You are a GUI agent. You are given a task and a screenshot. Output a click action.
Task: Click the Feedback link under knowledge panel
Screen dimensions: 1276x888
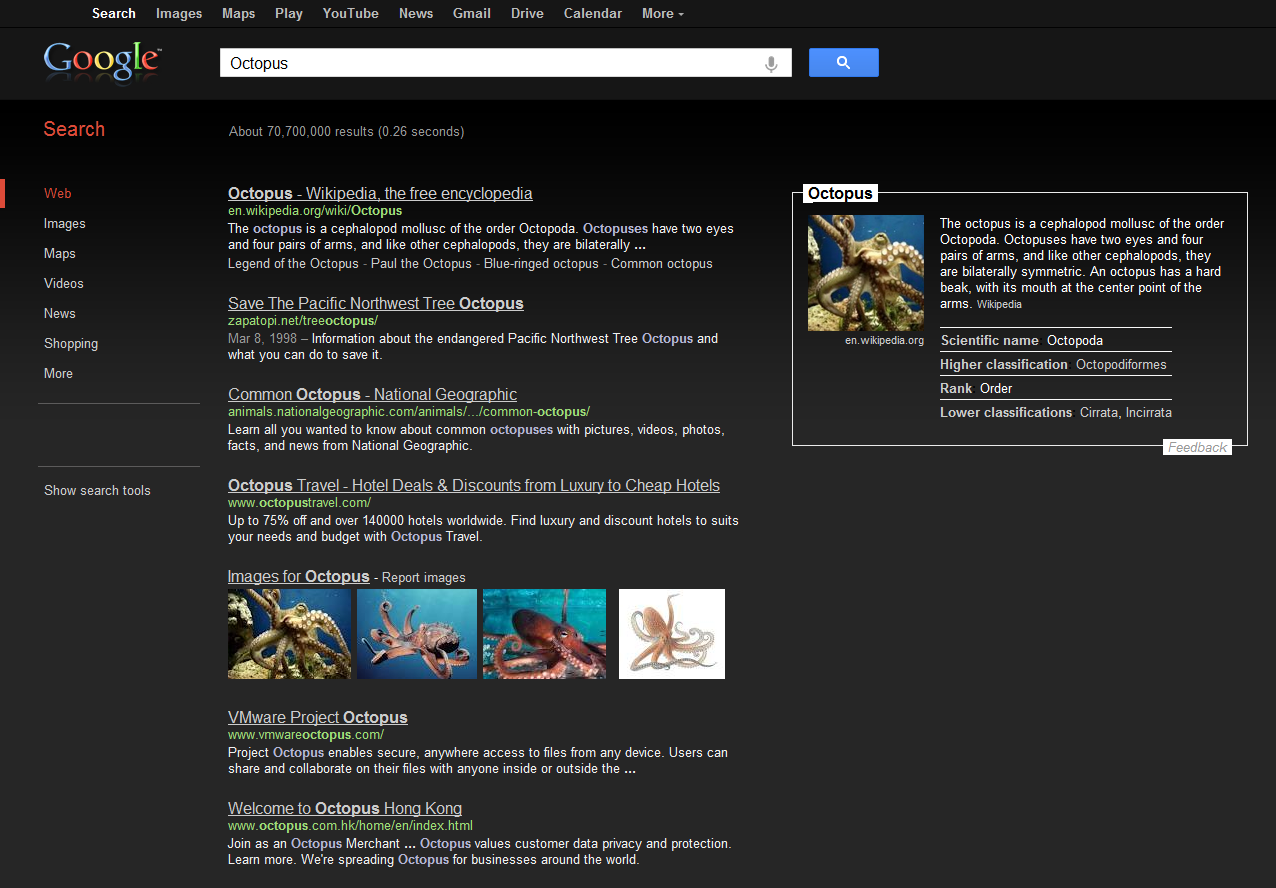(1197, 447)
